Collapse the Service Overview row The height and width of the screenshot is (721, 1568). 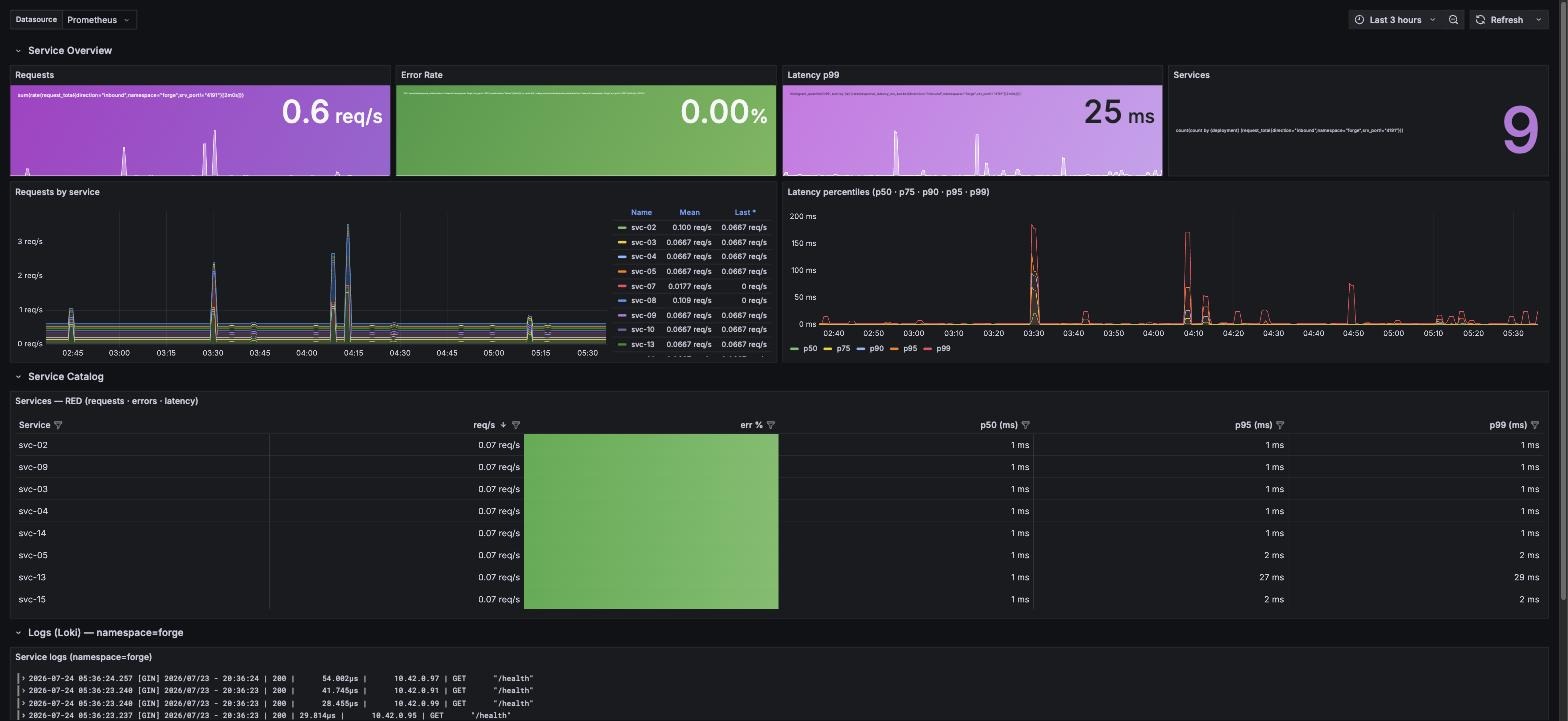point(18,51)
